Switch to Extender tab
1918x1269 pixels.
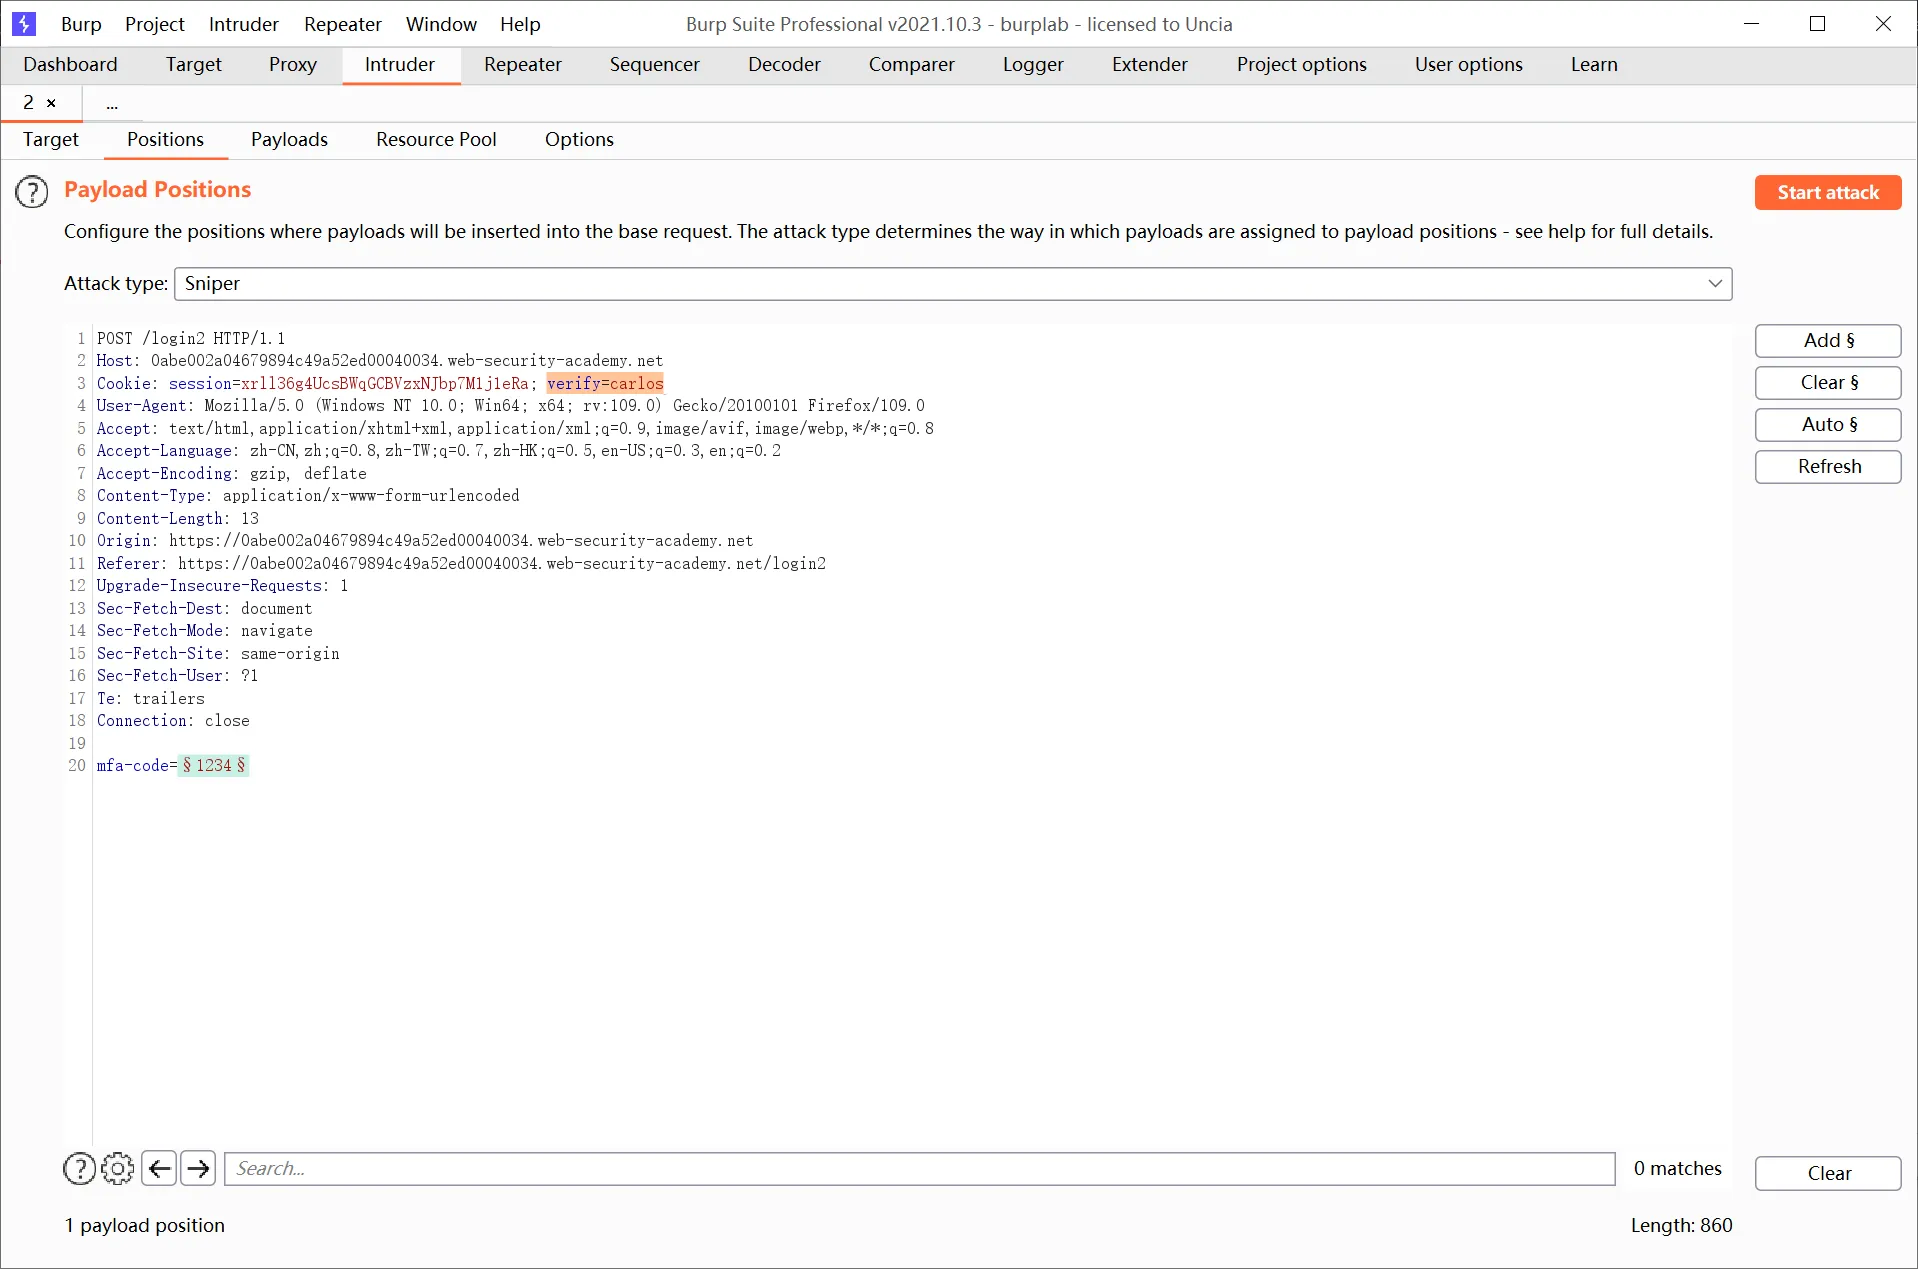(1150, 64)
